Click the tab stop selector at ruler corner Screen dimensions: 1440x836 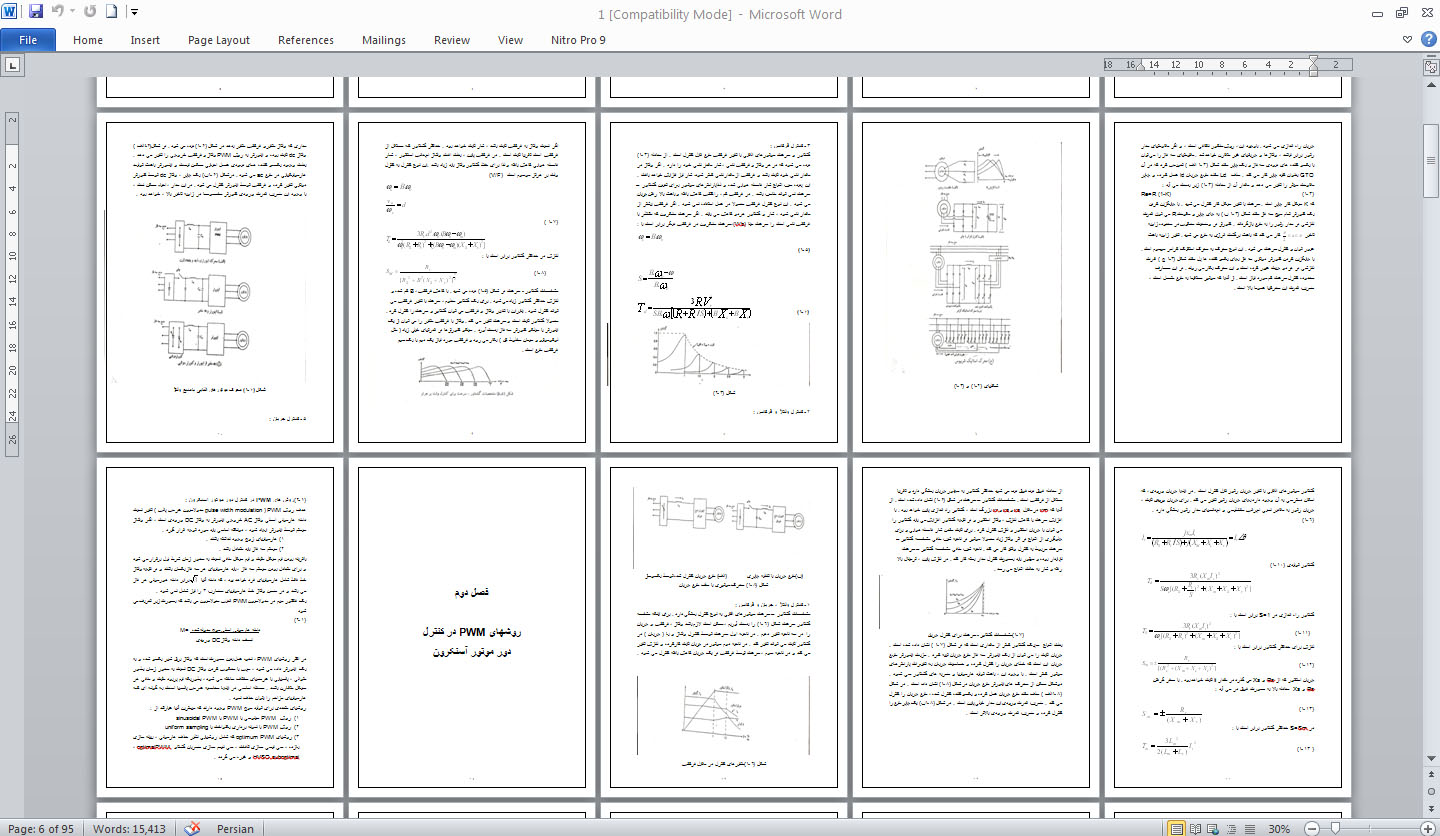(x=13, y=66)
